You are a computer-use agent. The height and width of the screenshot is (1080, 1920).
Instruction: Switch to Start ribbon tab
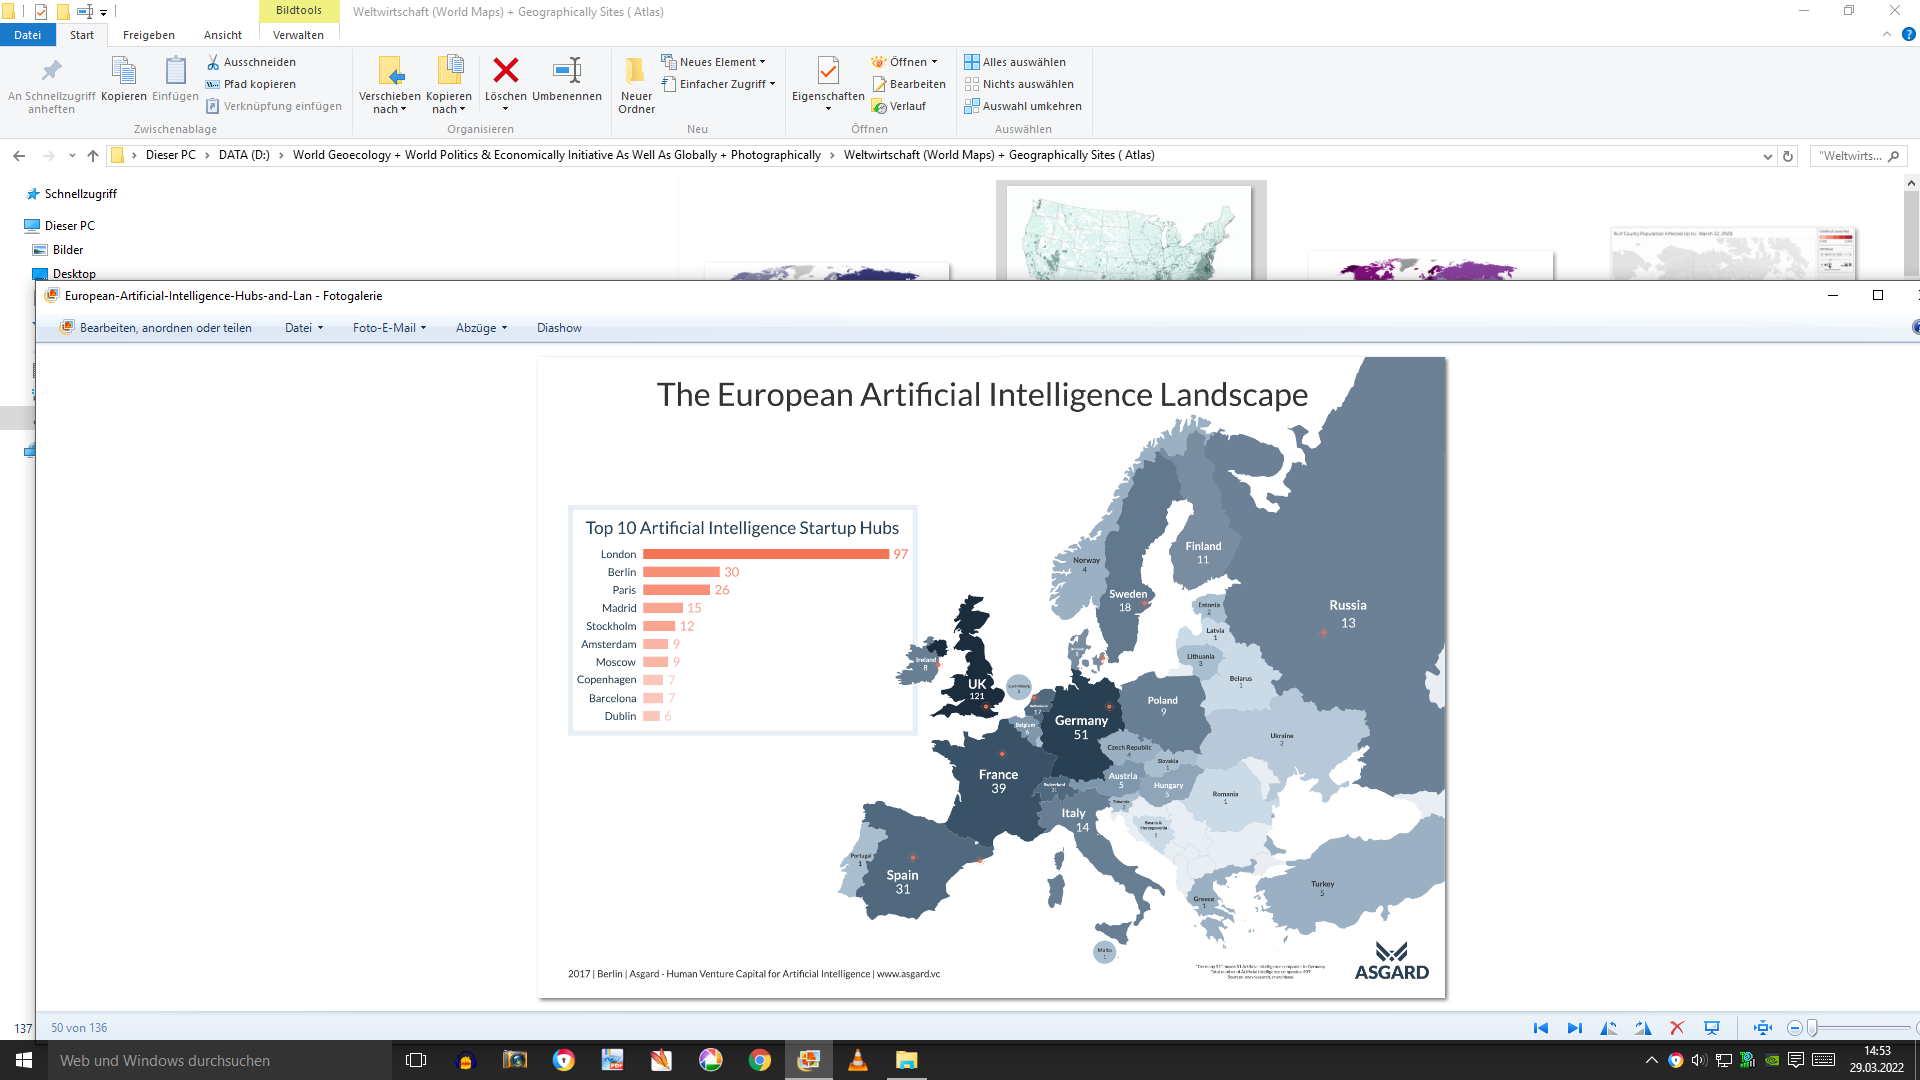click(x=82, y=35)
